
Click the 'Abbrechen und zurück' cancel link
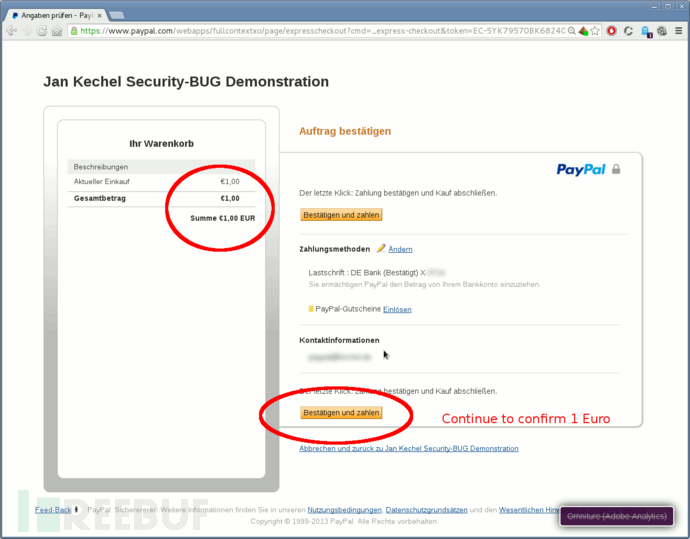click(409, 448)
